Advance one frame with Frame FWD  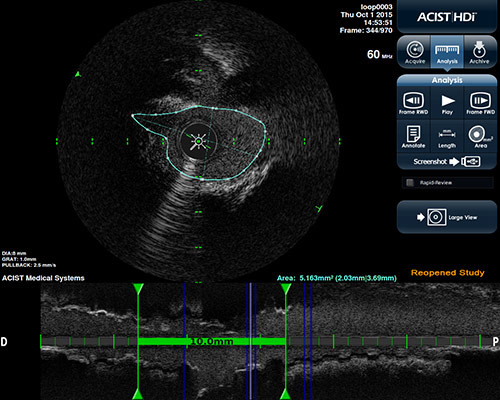tap(480, 103)
